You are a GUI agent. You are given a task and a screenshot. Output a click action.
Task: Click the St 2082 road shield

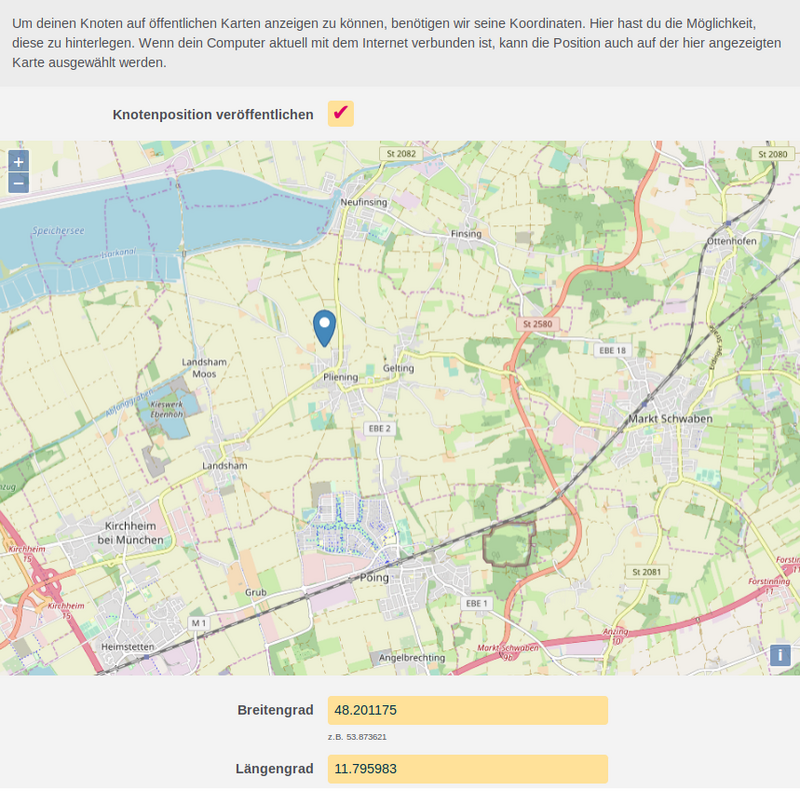tap(400, 153)
